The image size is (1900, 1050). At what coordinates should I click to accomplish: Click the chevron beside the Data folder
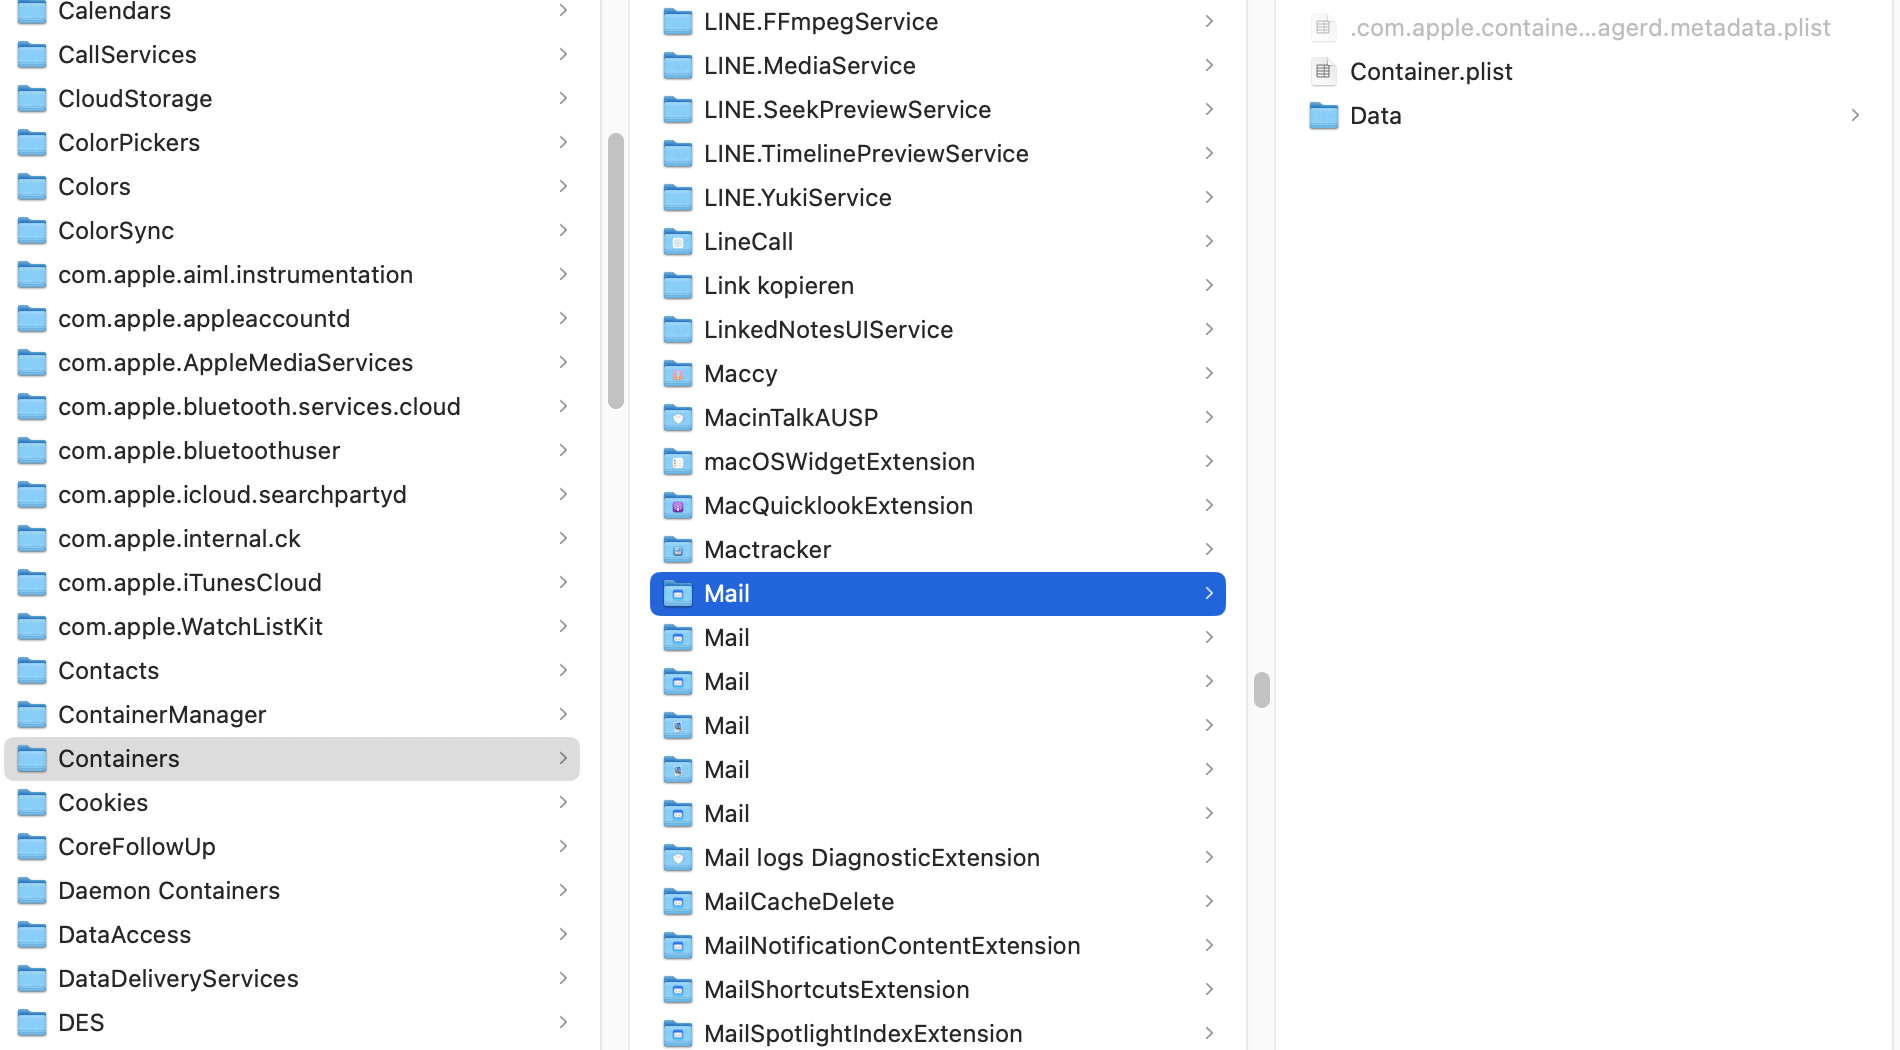tap(1855, 115)
